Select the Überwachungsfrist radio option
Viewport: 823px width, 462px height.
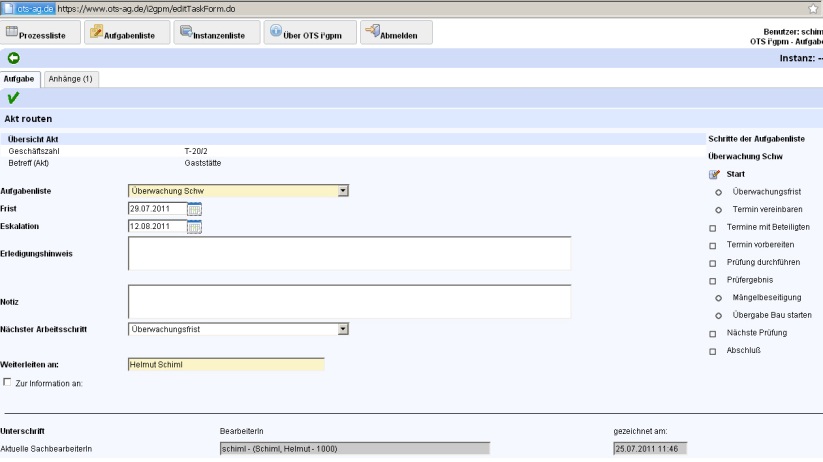(x=718, y=191)
